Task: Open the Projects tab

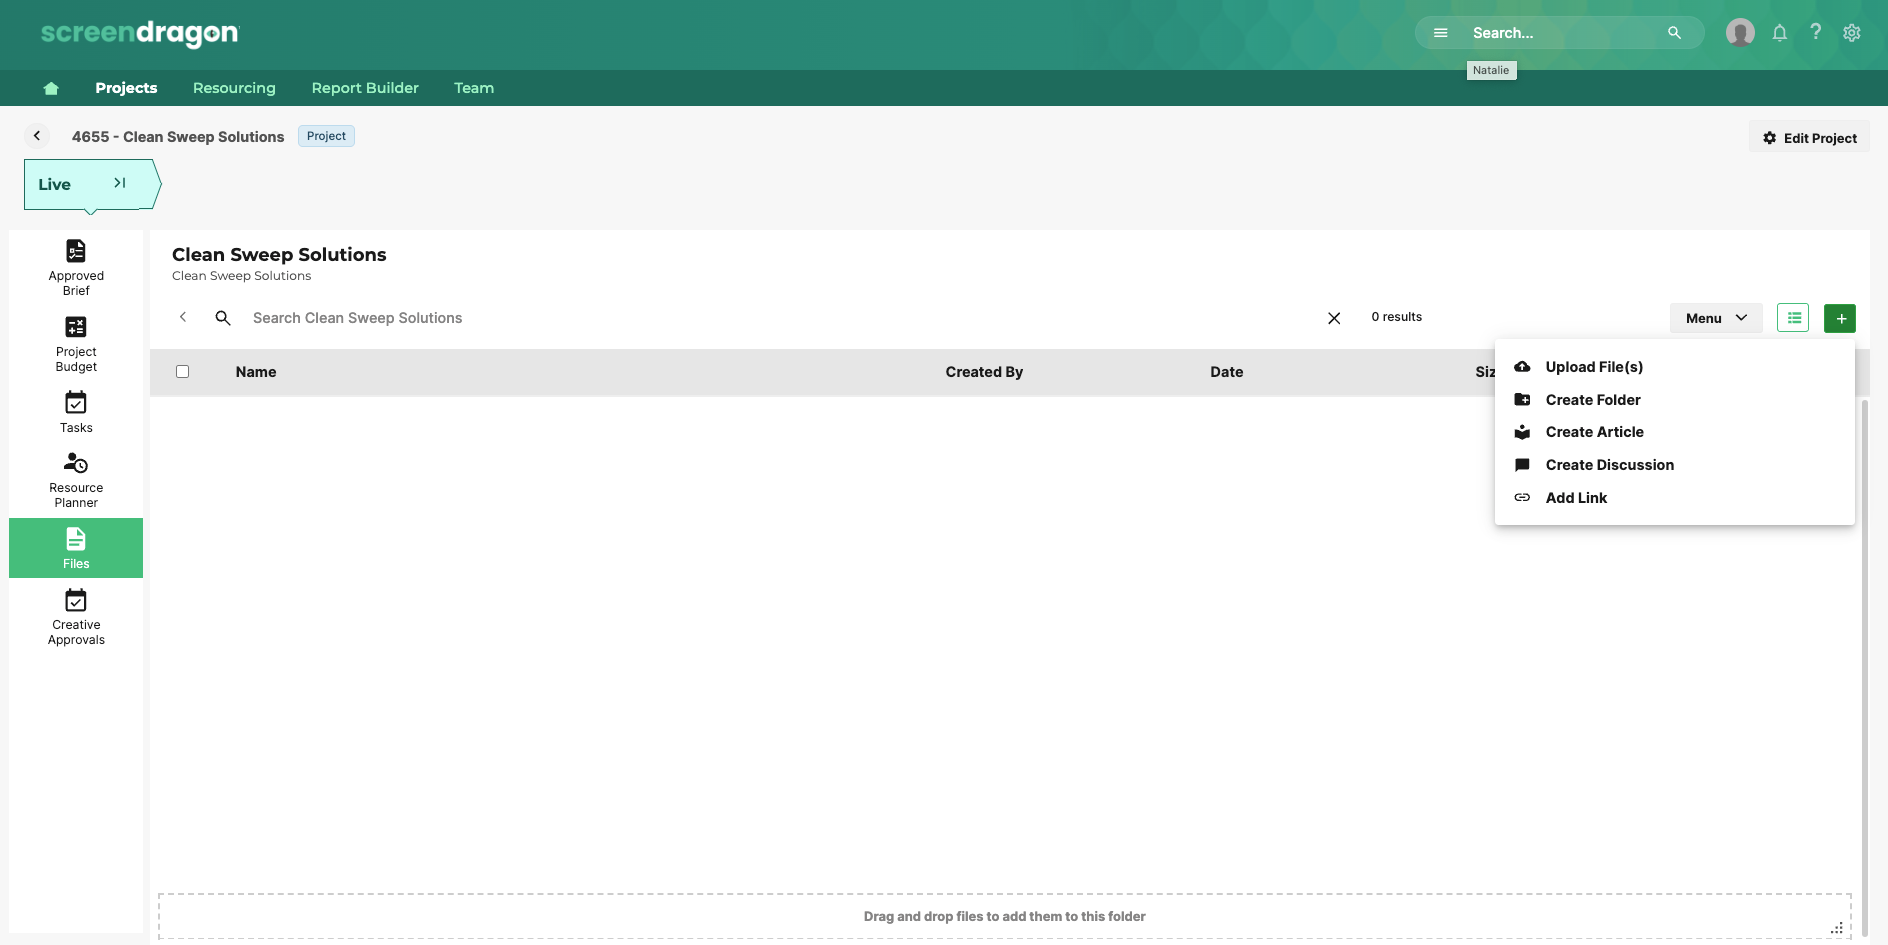Action: (126, 88)
